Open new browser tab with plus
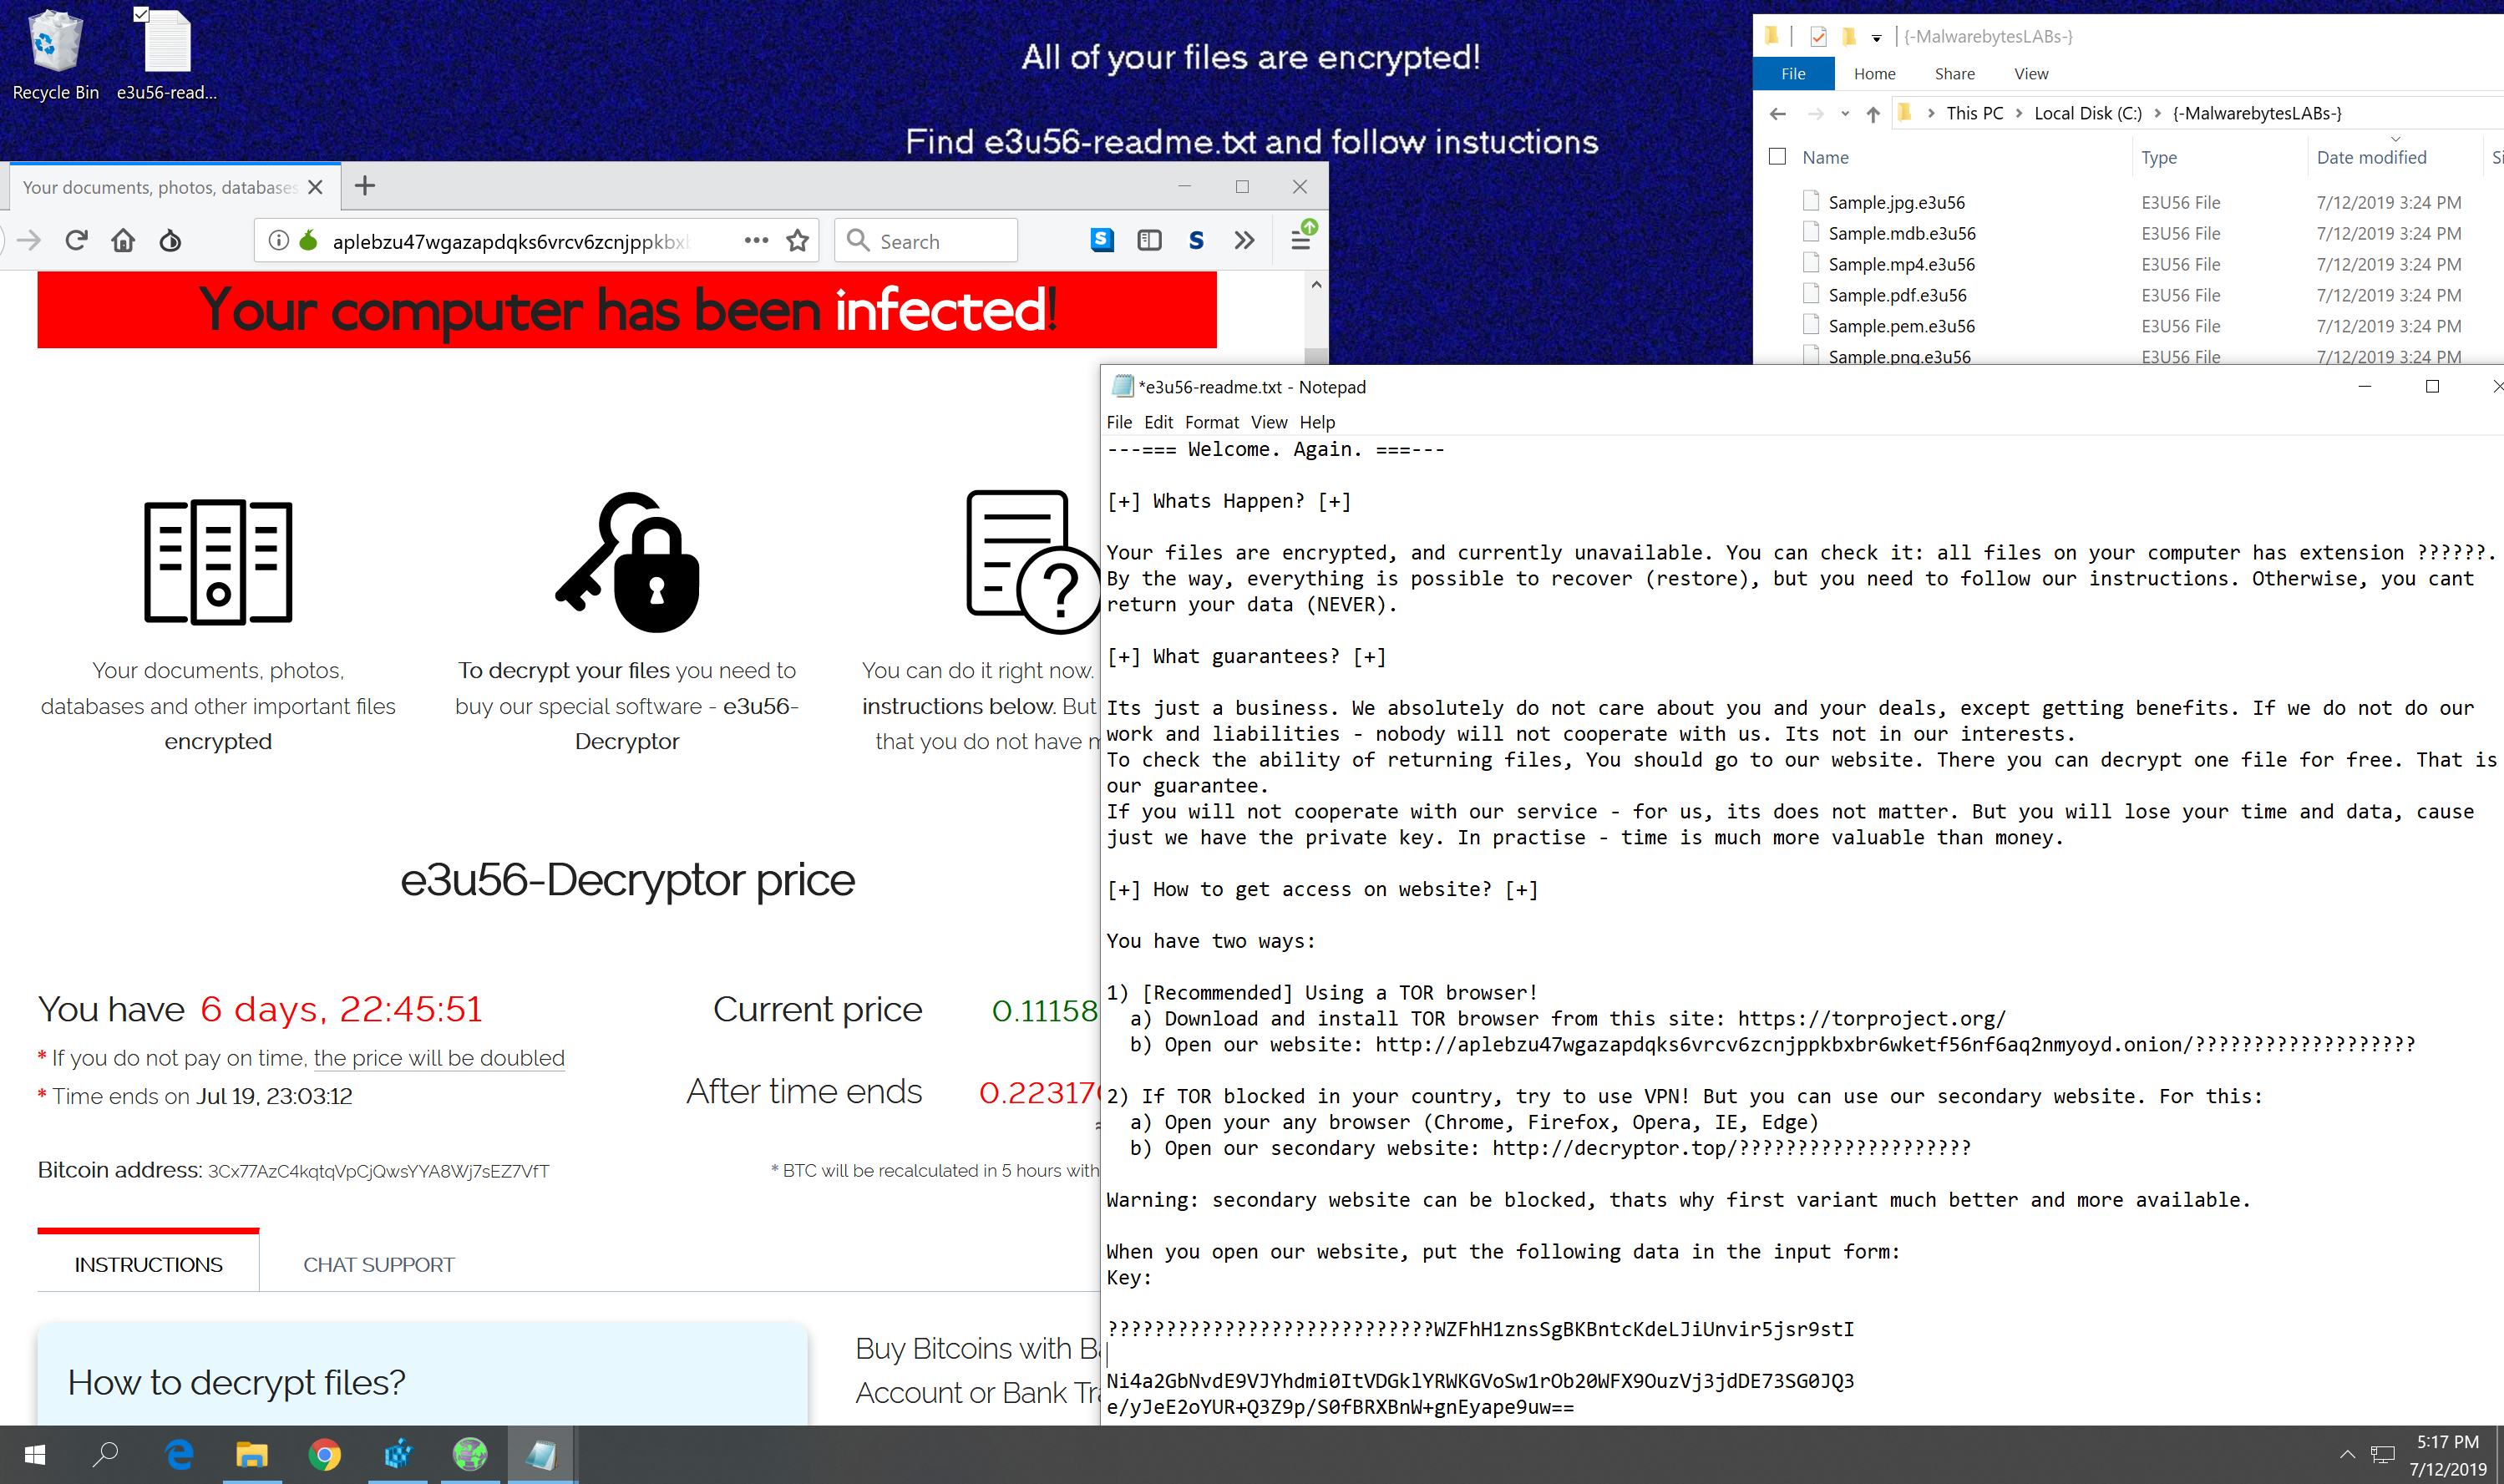This screenshot has height=1484, width=2504. (x=365, y=185)
